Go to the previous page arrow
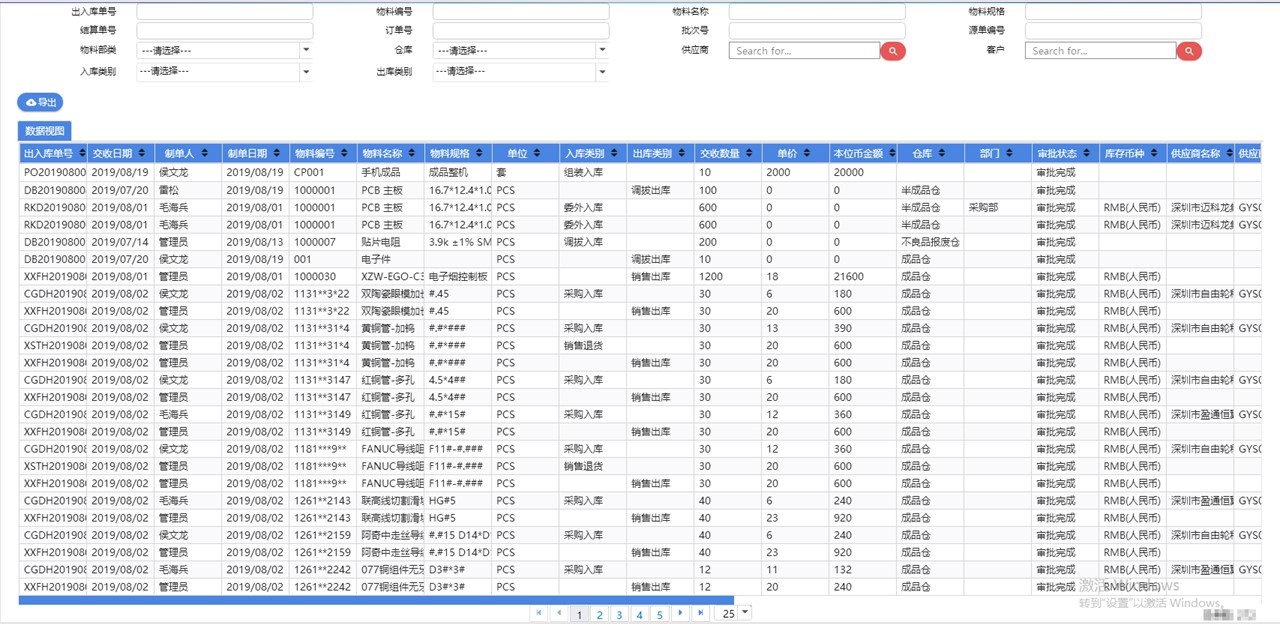This screenshot has width=1280, height=624. 559,613
